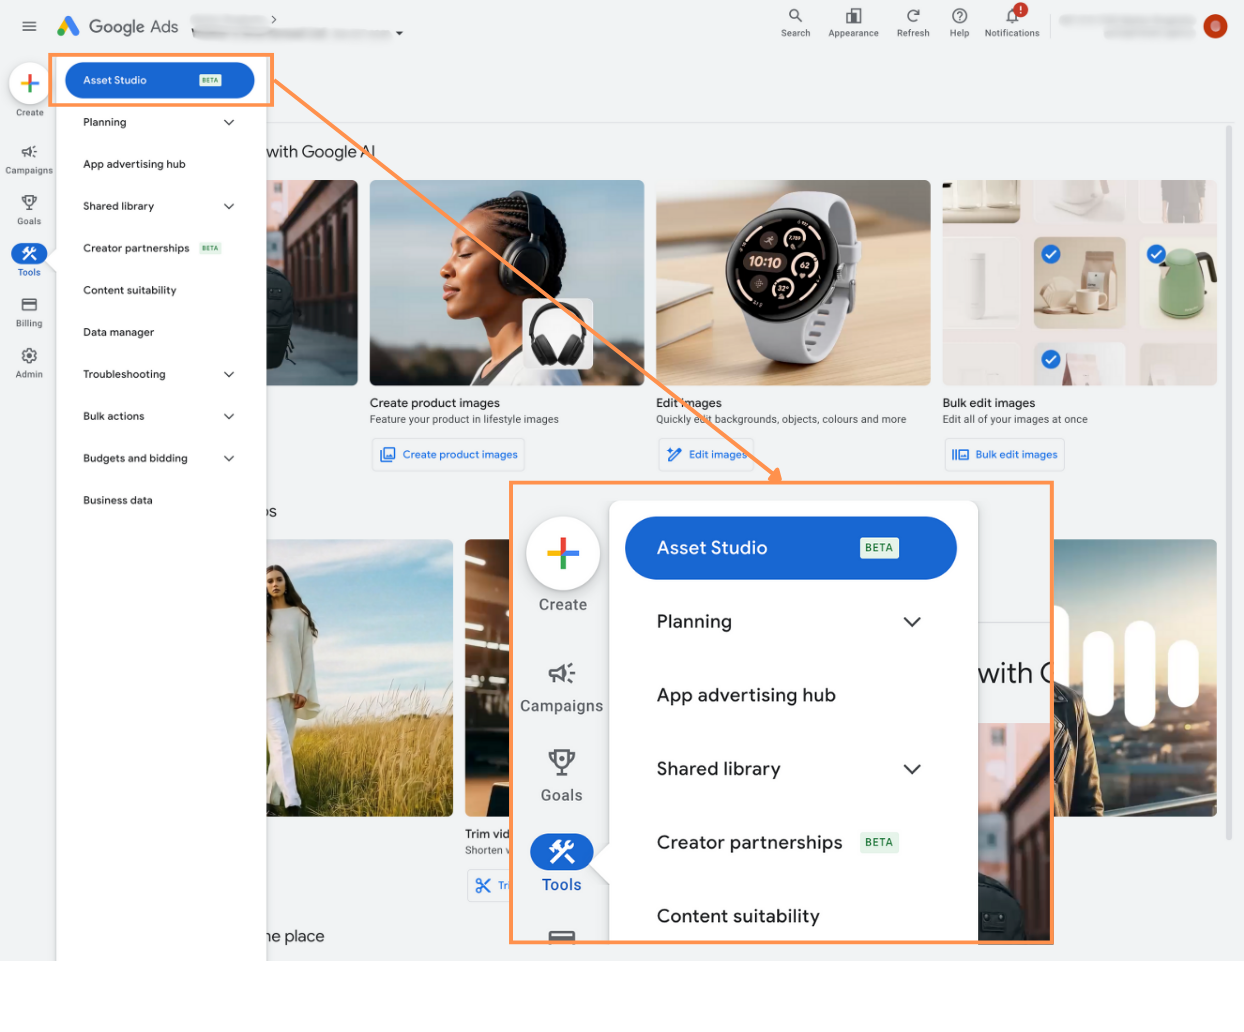Click the Create plus button
Screen dimensions: 1244x1032
tap(30, 84)
